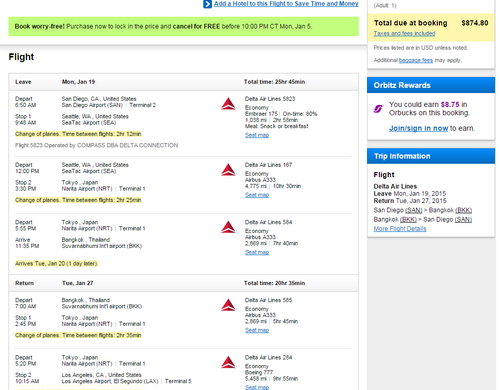The width and height of the screenshot is (500, 390).
Task: View Seat map for Delta 585
Action: point(257,330)
